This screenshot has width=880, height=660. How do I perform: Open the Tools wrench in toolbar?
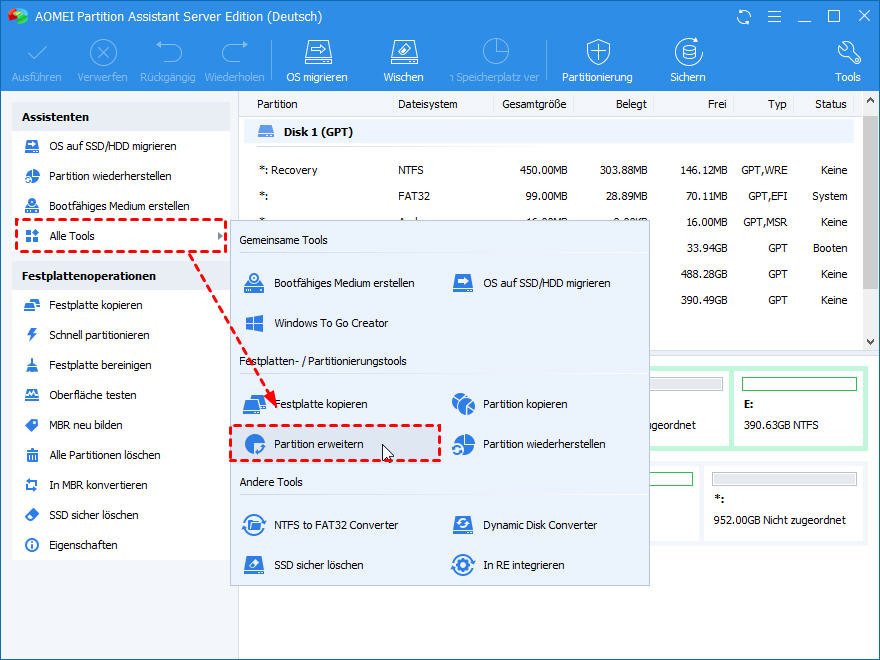click(847, 61)
